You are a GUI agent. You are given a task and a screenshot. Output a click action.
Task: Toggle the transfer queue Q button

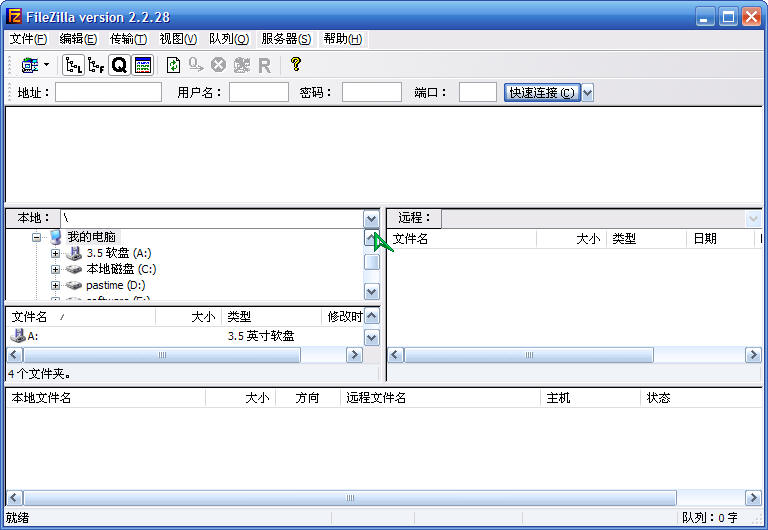click(x=119, y=65)
